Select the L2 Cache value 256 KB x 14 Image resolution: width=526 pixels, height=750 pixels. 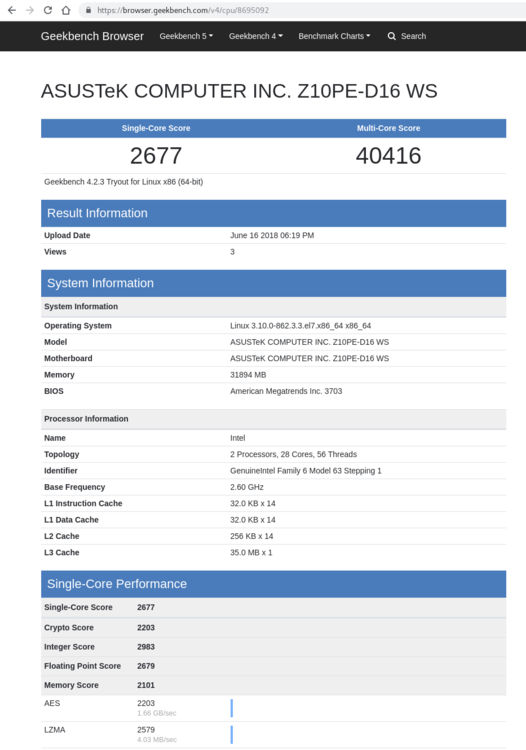pyautogui.click(x=252, y=536)
